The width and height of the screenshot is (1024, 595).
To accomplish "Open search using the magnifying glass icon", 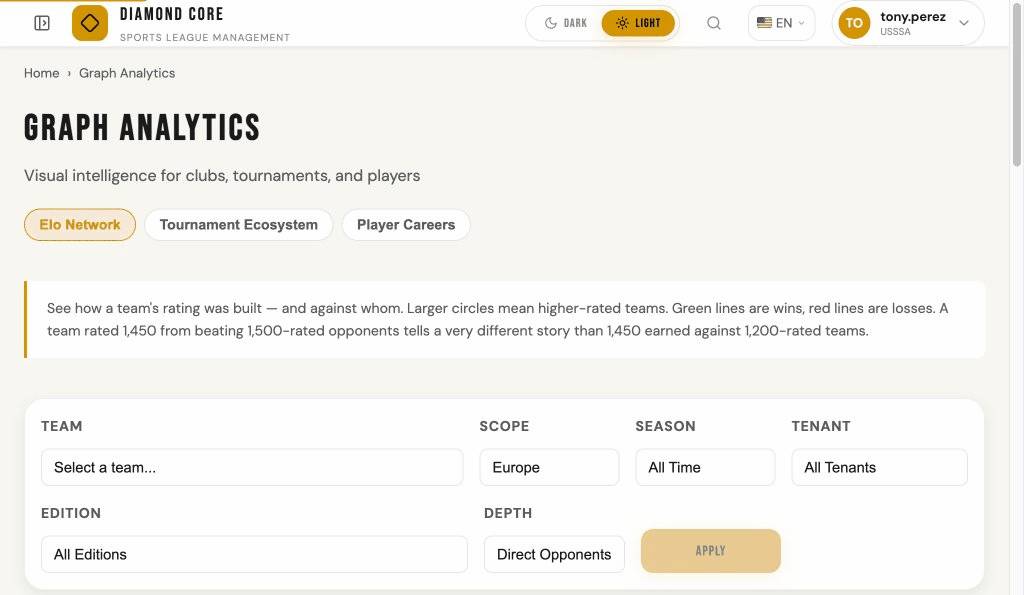I will click(714, 22).
